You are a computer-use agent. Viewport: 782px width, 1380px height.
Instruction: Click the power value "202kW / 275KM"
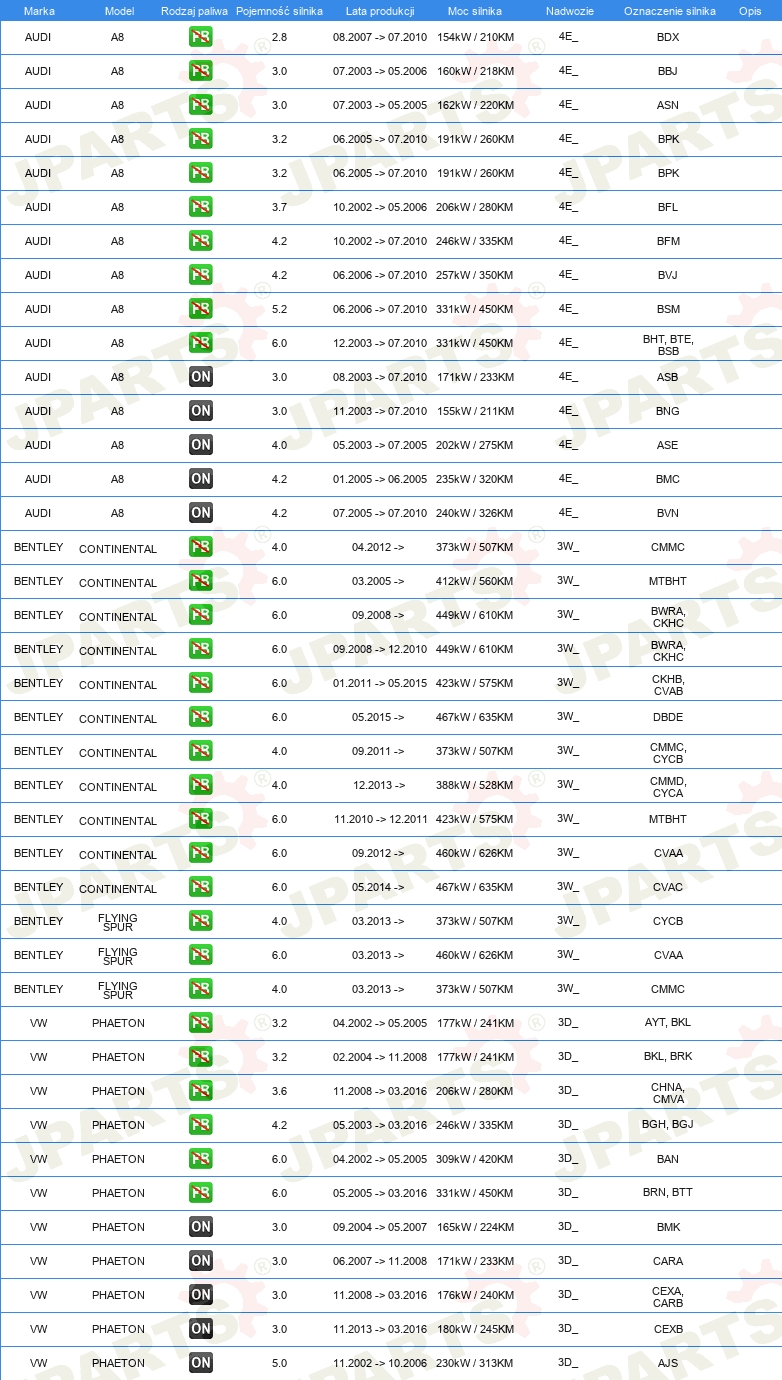click(x=475, y=445)
